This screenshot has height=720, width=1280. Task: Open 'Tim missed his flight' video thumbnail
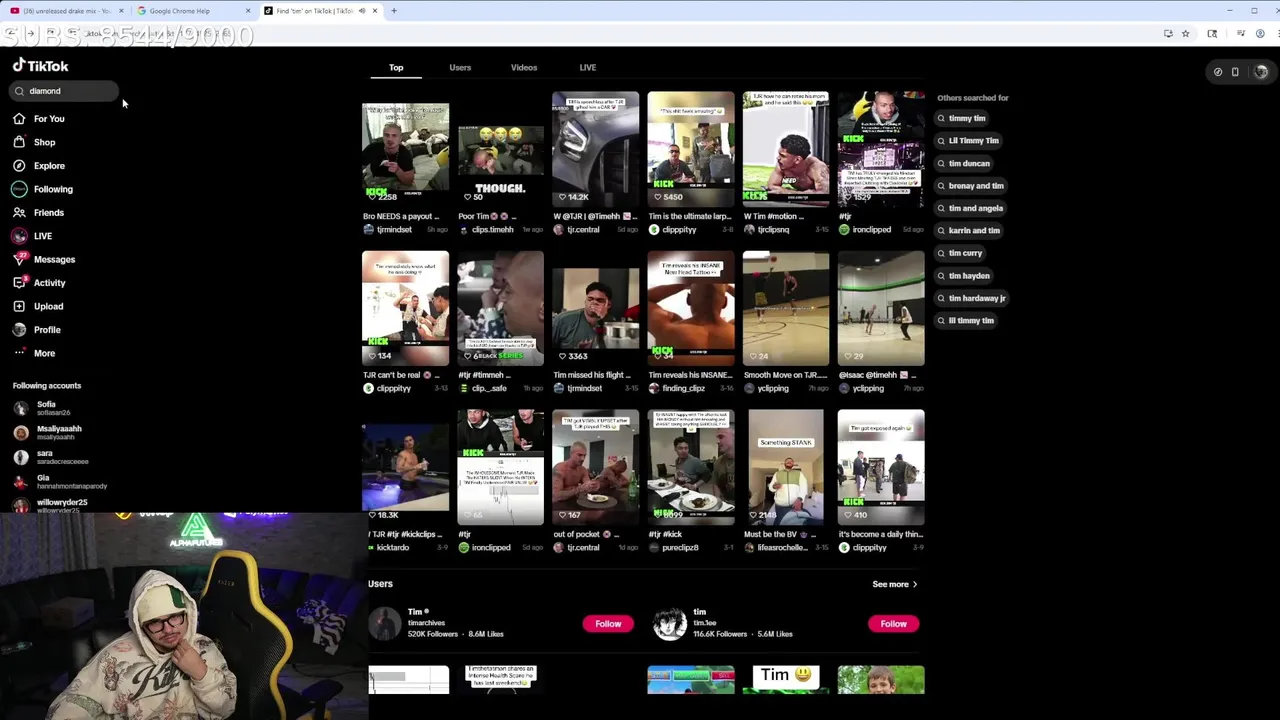click(x=595, y=308)
